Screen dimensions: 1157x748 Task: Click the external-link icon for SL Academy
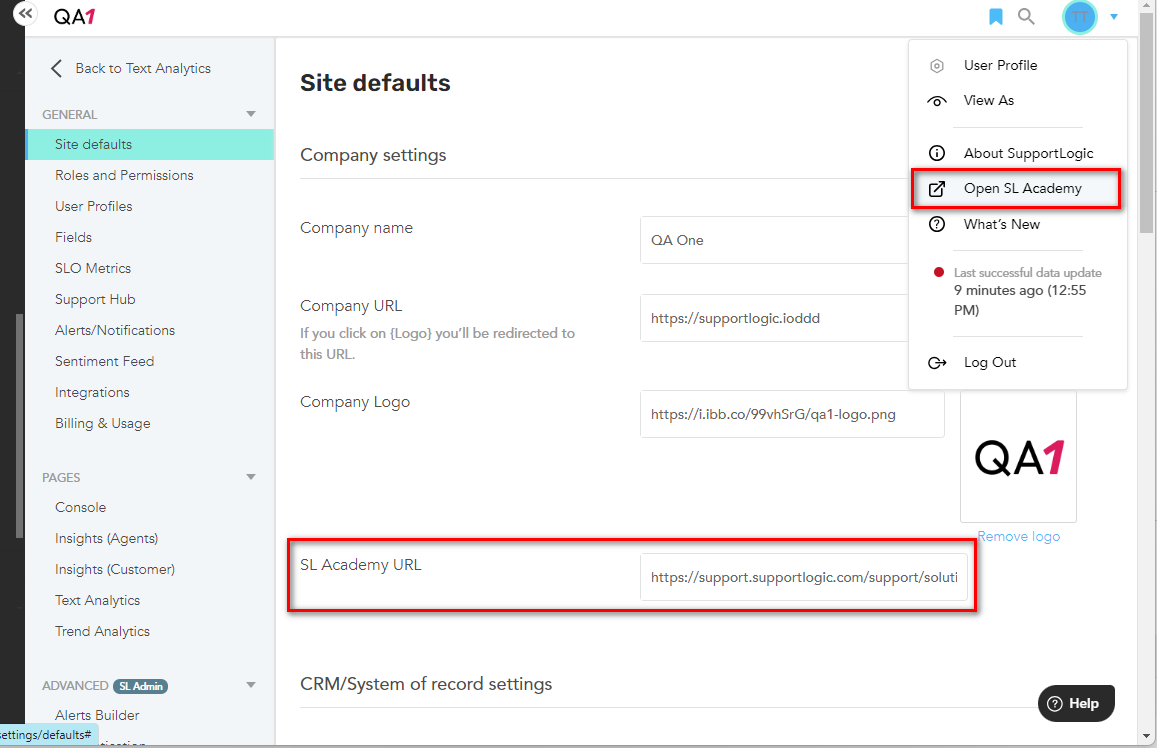[936, 189]
